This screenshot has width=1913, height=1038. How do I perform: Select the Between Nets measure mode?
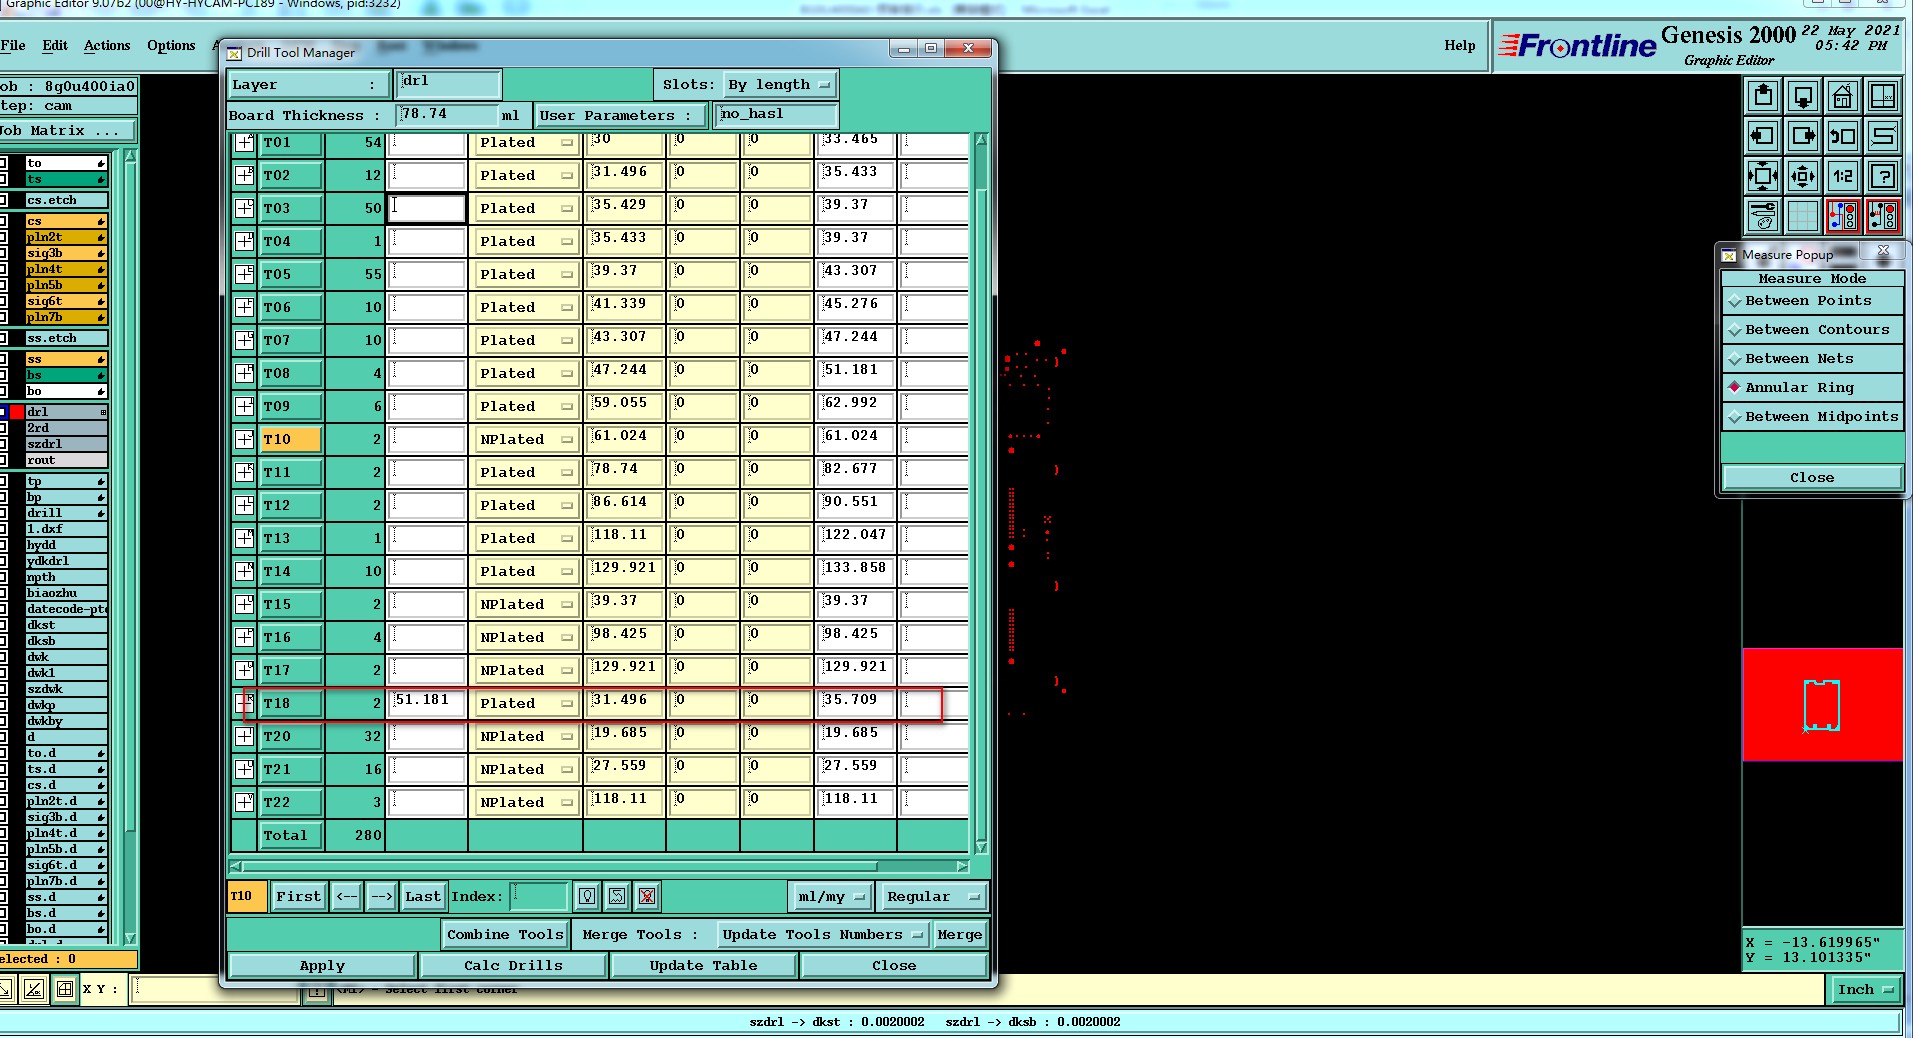click(x=1812, y=359)
